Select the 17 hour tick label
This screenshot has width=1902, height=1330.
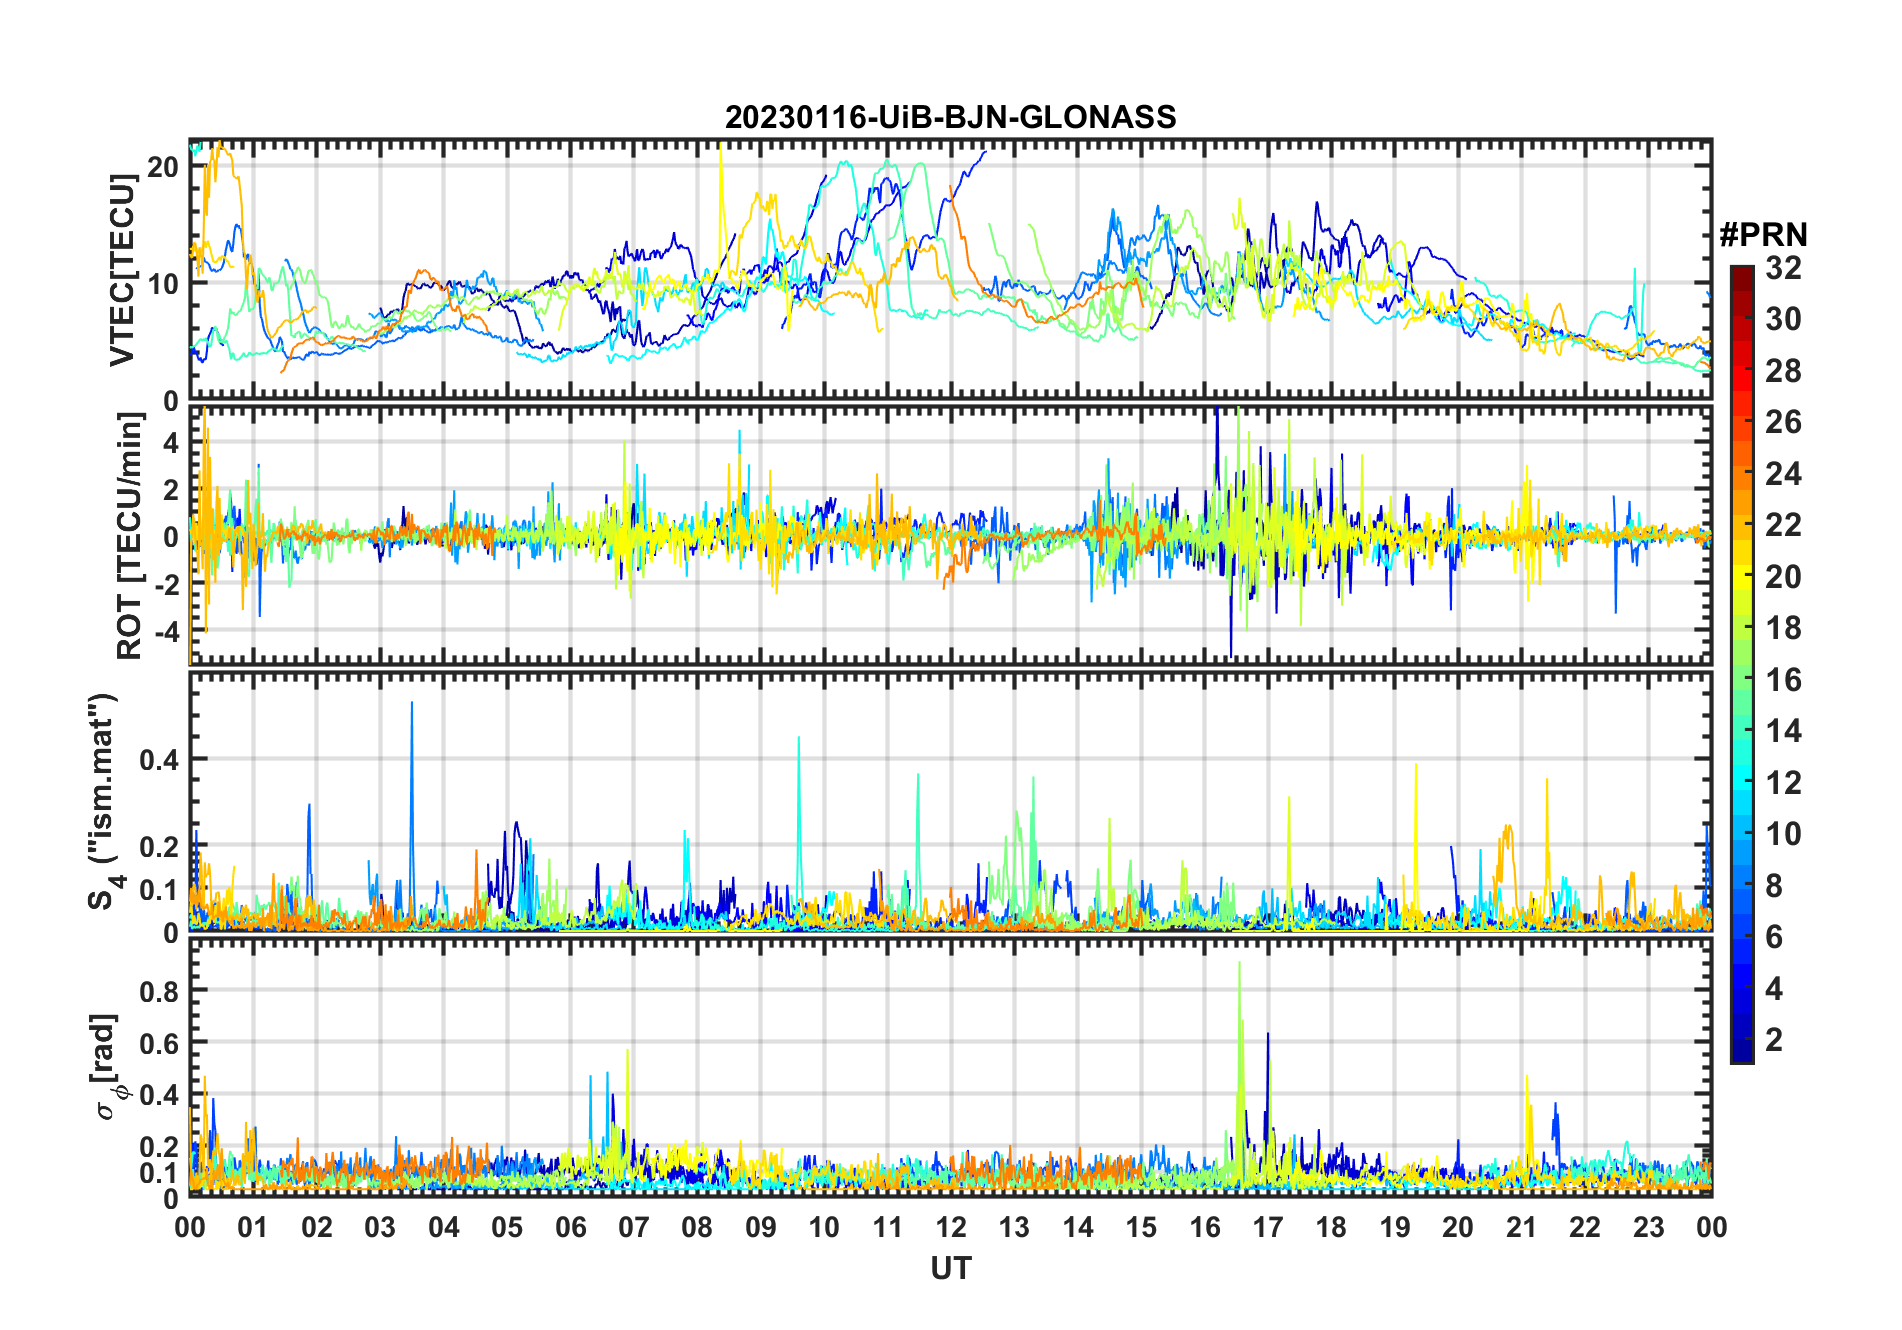[1268, 1227]
